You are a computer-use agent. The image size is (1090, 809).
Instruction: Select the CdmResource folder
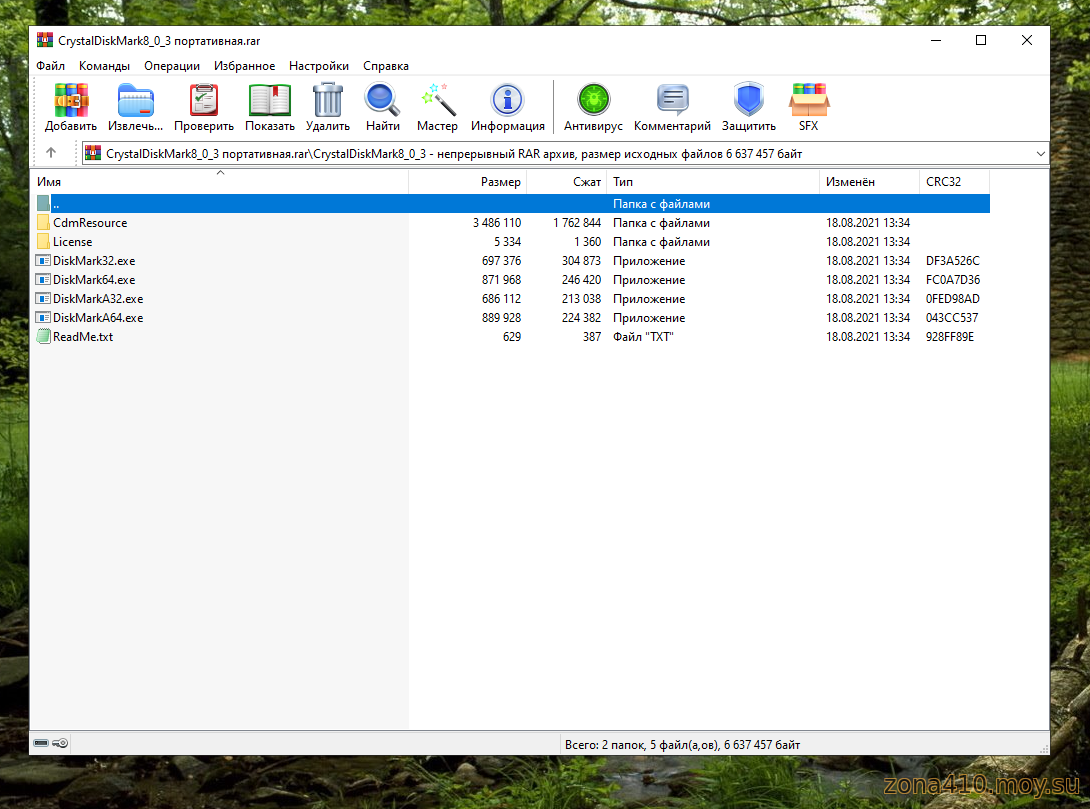point(89,223)
